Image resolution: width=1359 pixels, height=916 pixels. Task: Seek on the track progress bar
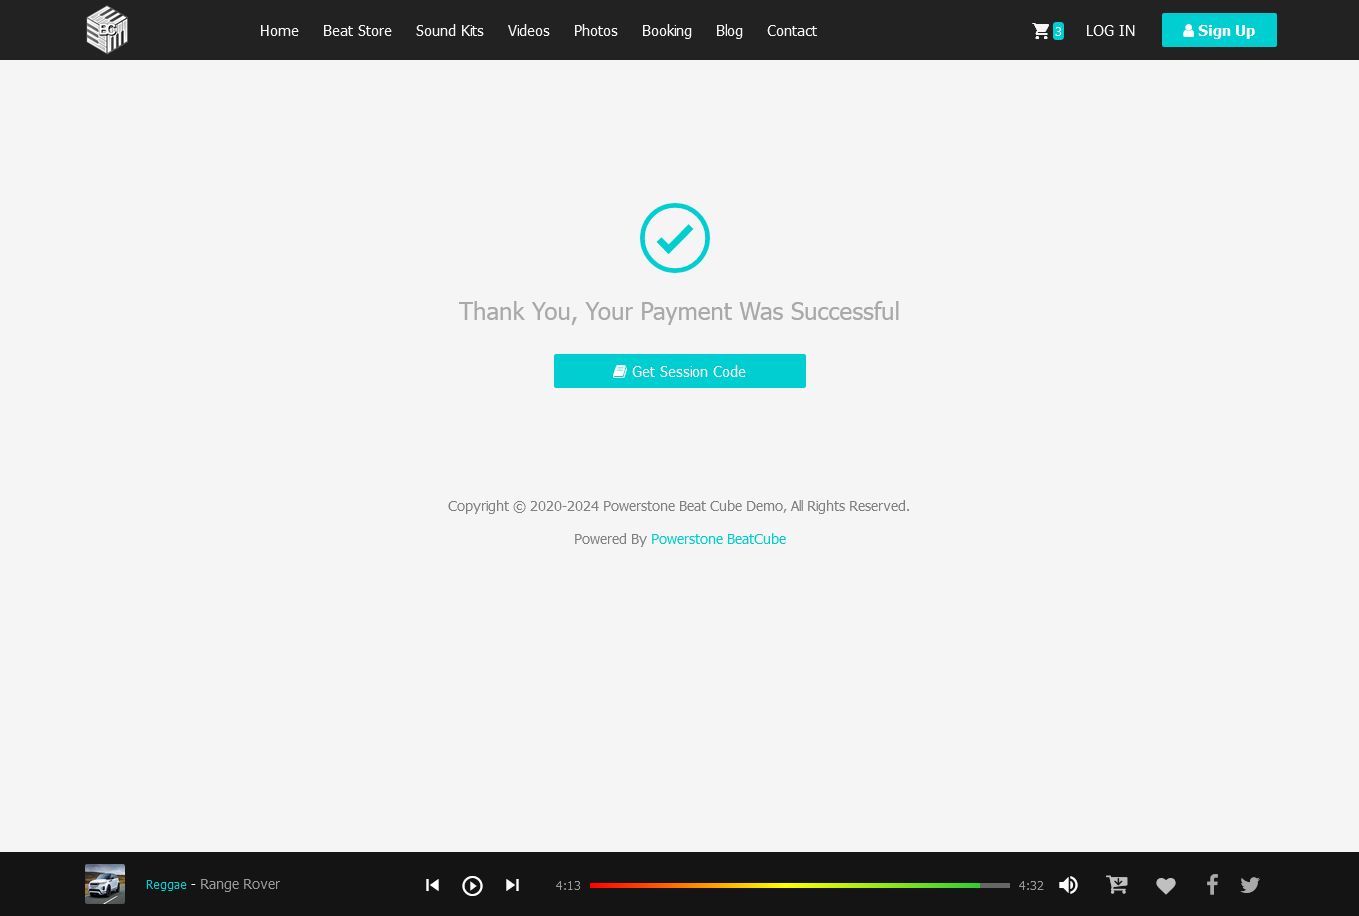800,885
